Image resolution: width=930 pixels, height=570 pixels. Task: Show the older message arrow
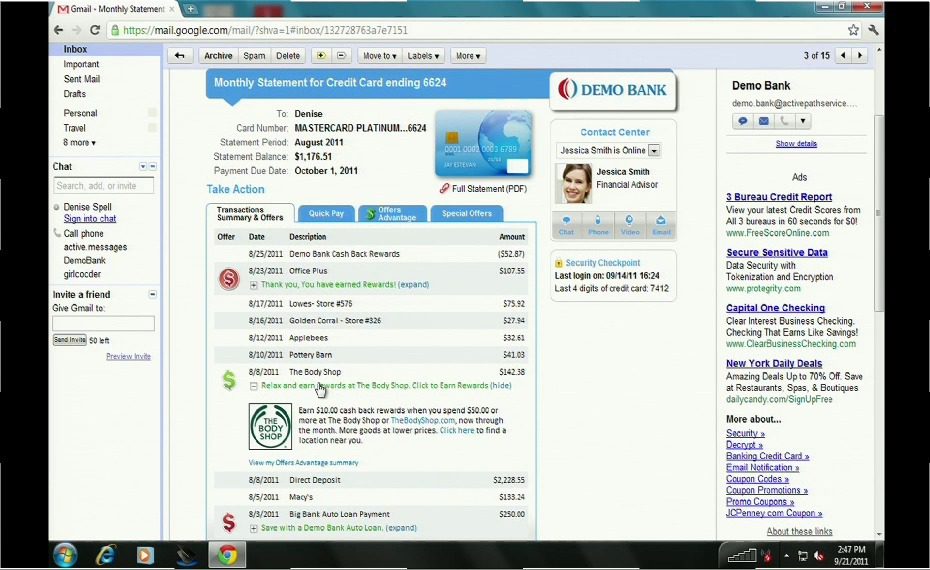click(x=859, y=56)
